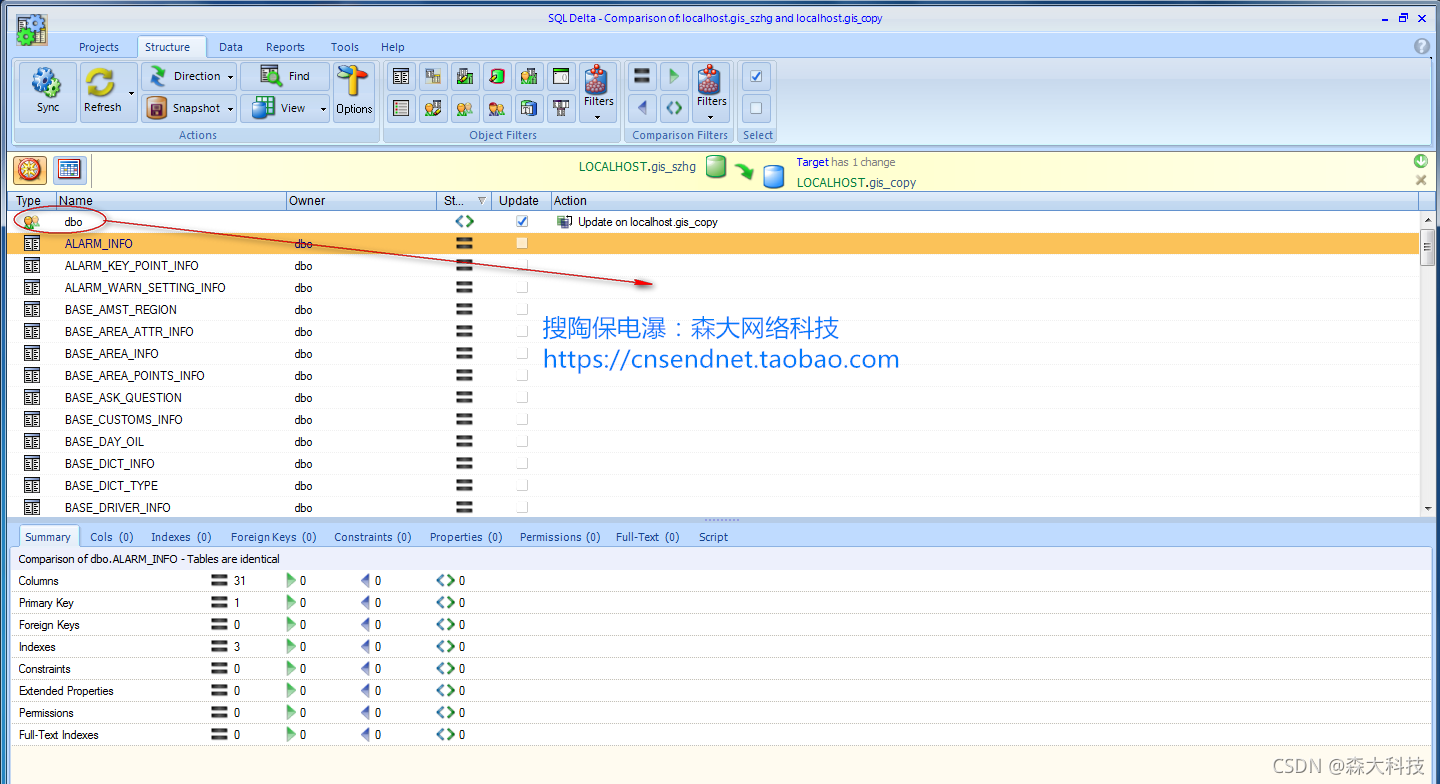Toggle Update checkbox on BASE_AMST_REGION row
The image size is (1440, 784).
(522, 309)
